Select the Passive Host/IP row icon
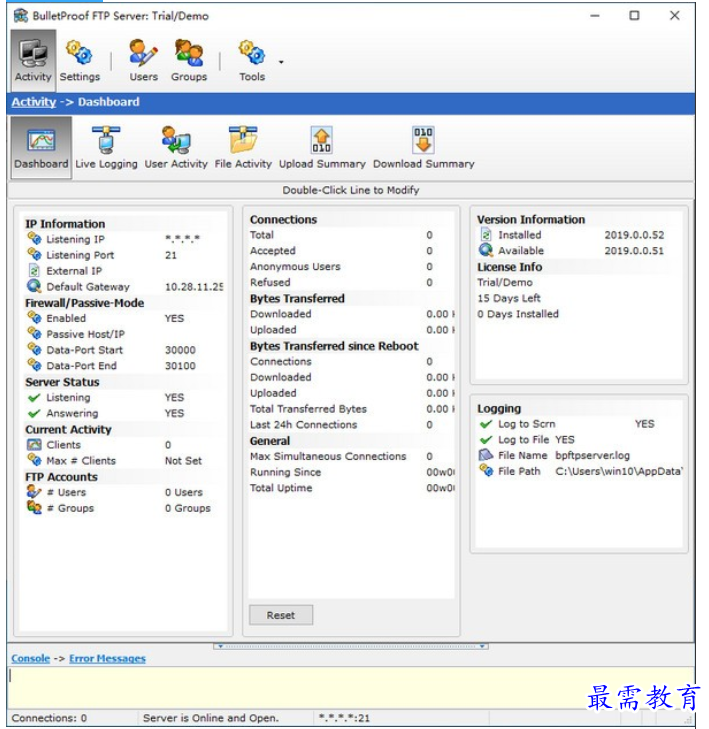This screenshot has width=709, height=729. (x=34, y=333)
